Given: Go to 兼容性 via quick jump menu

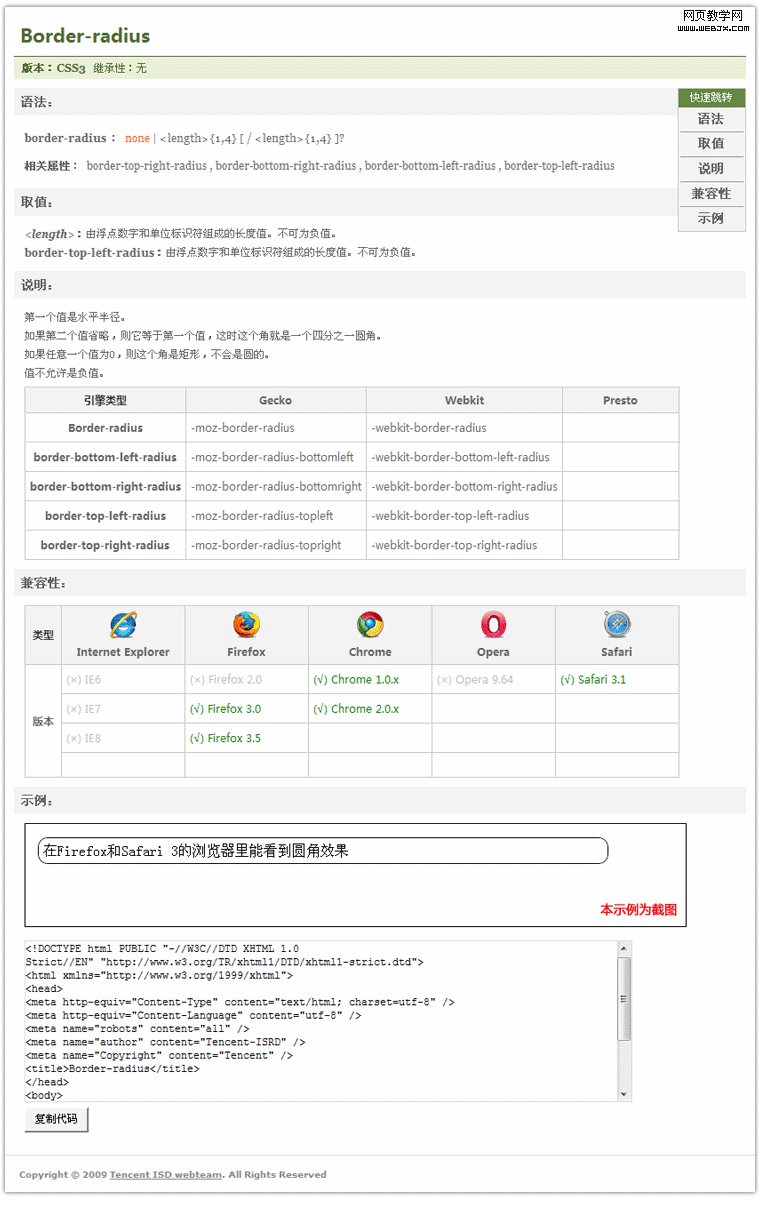Looking at the screenshot, I should pyautogui.click(x=711, y=194).
